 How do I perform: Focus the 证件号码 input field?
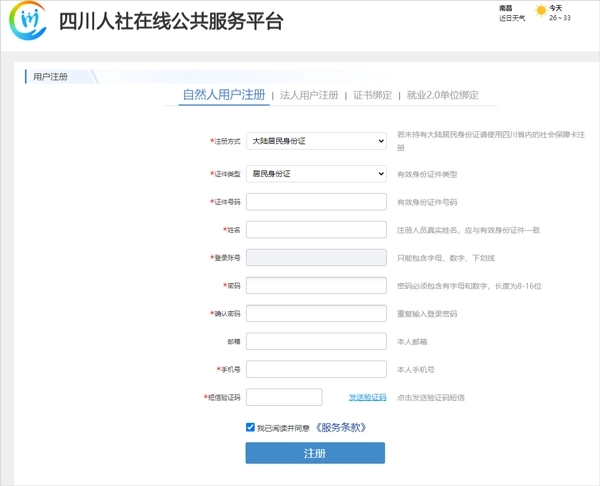tap(315, 202)
